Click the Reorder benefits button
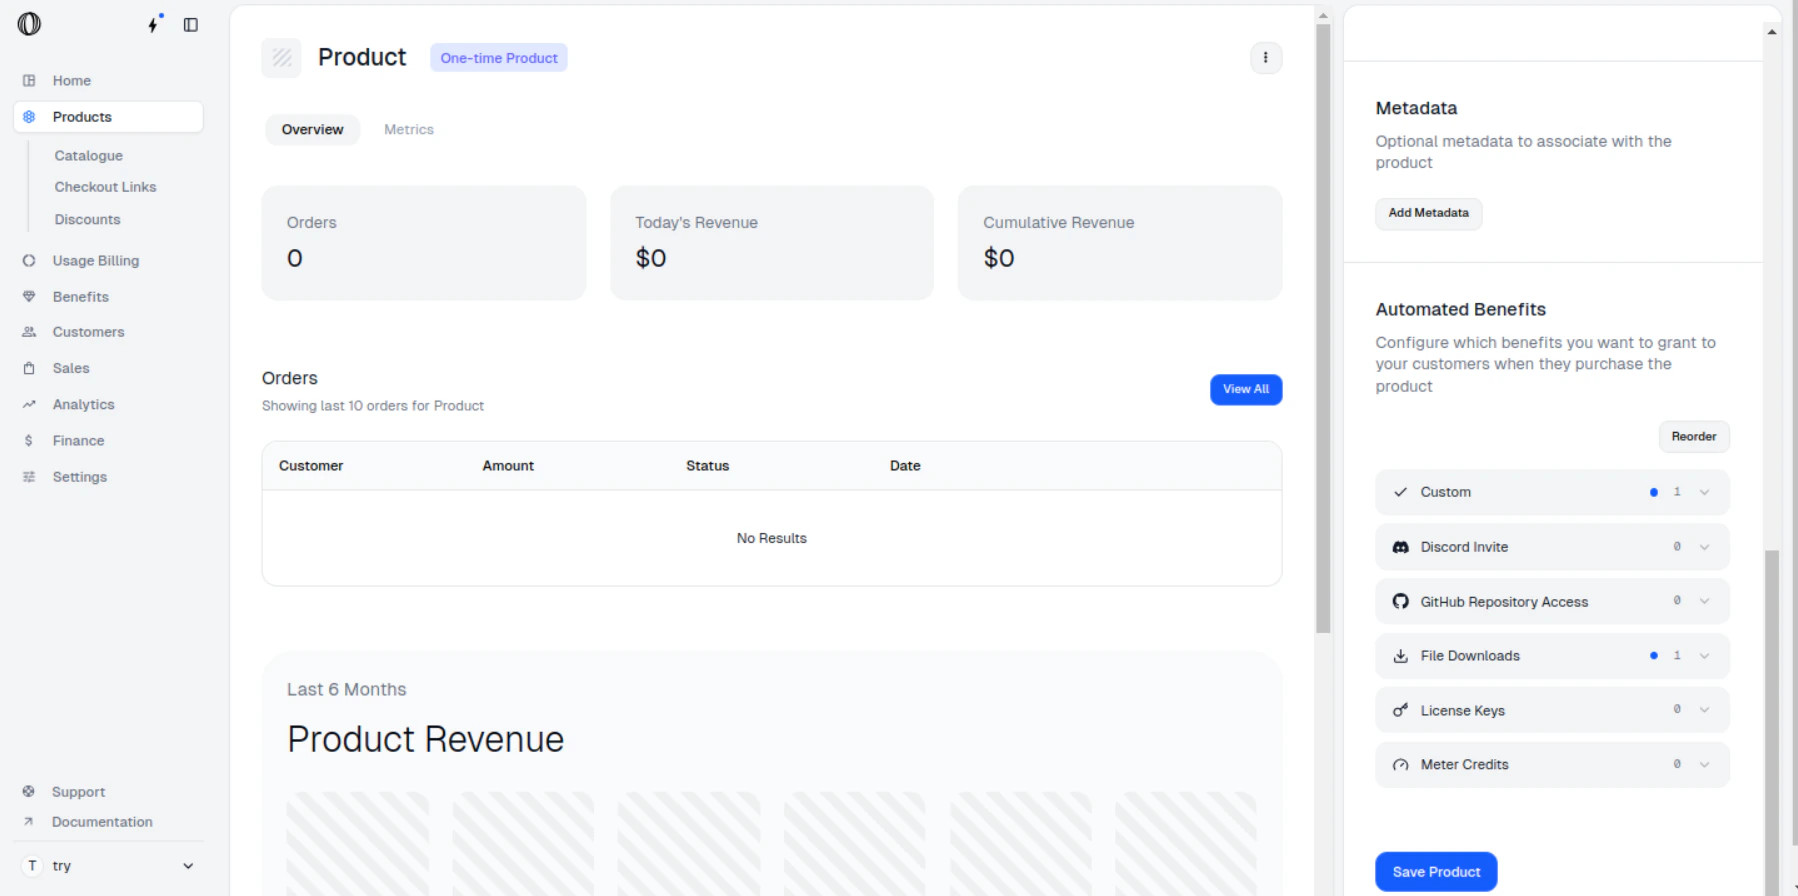Image resolution: width=1798 pixels, height=896 pixels. point(1694,437)
